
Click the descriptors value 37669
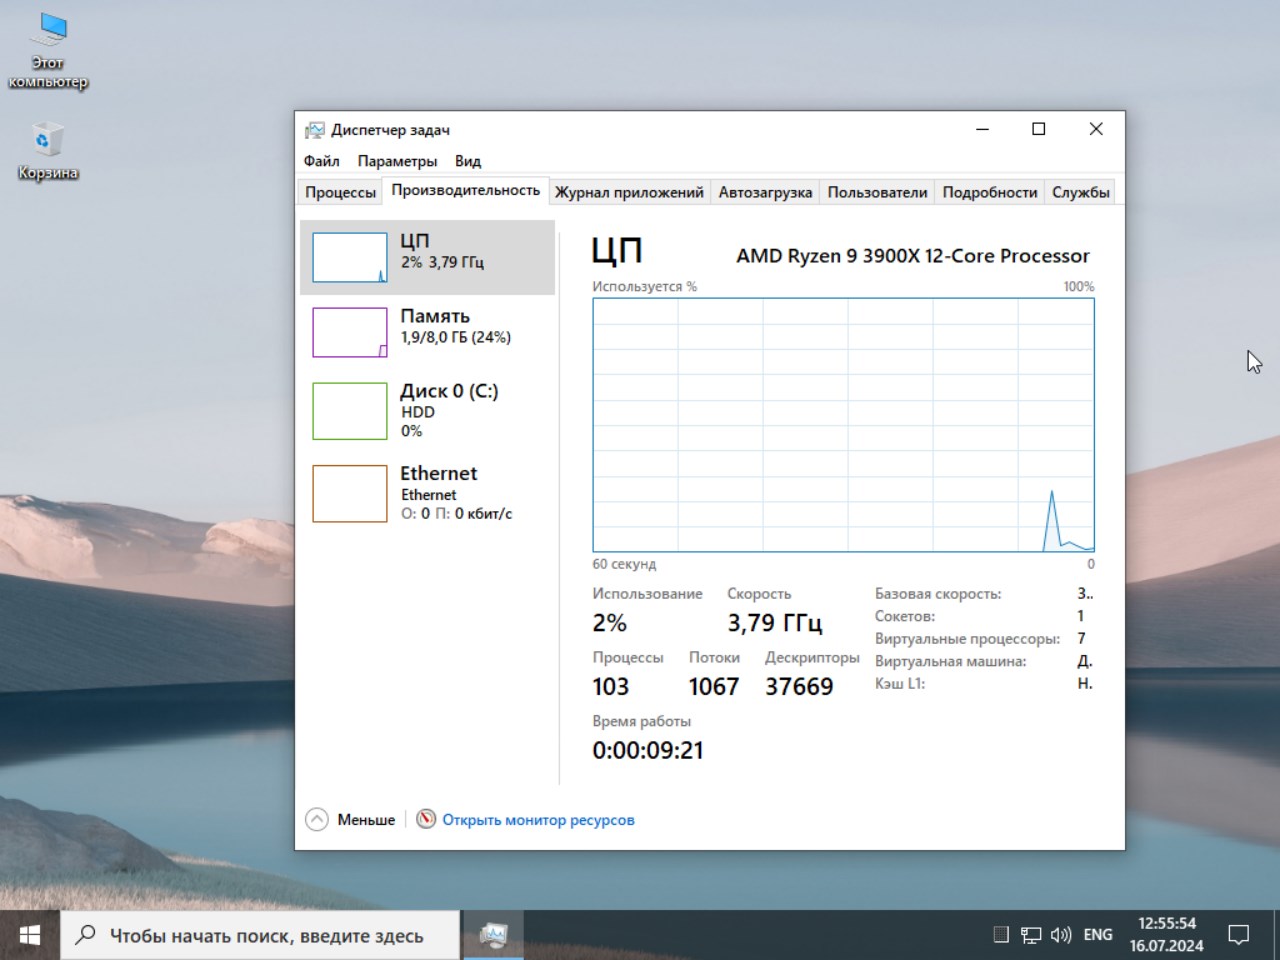(x=799, y=687)
